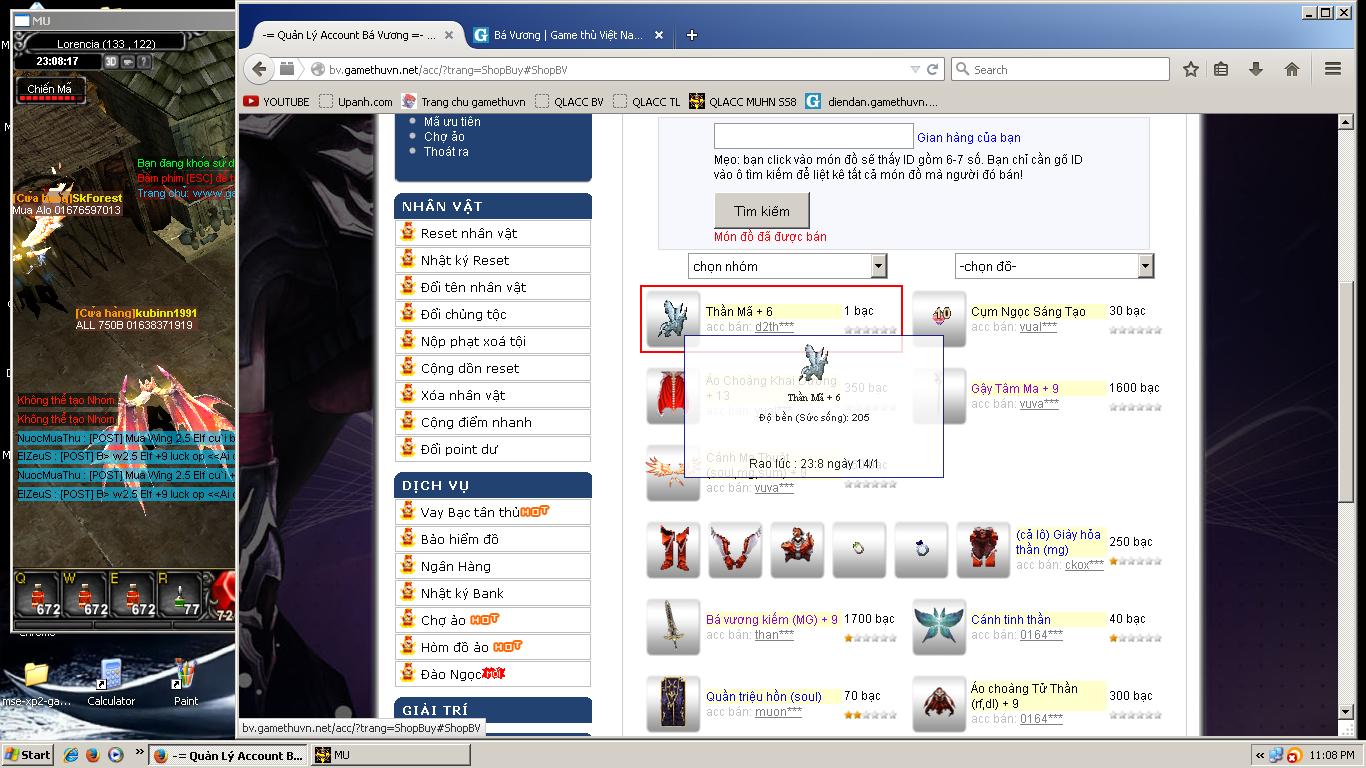Open the Calculator desktop shortcut
Image resolution: width=1366 pixels, height=768 pixels.
pyautogui.click(x=111, y=682)
